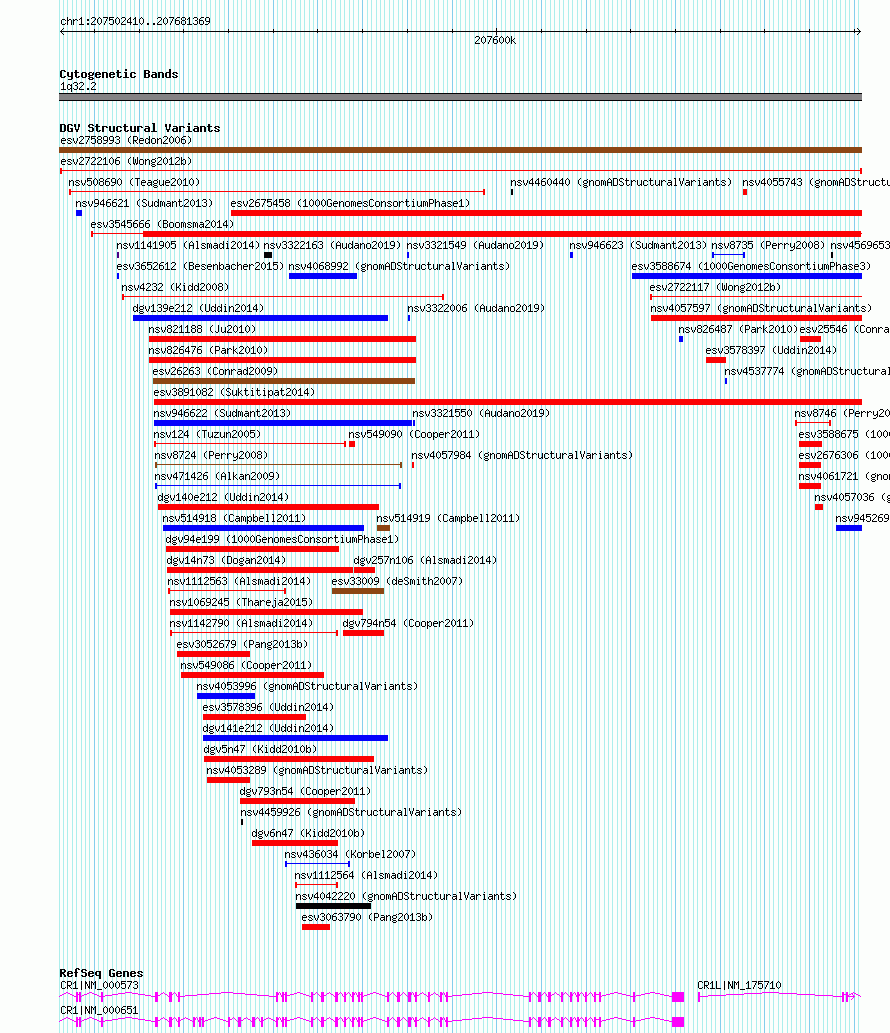Screen dimensions: 890x1033
Task: Click the CR1|NM_000573 gene label
Action: point(99,988)
